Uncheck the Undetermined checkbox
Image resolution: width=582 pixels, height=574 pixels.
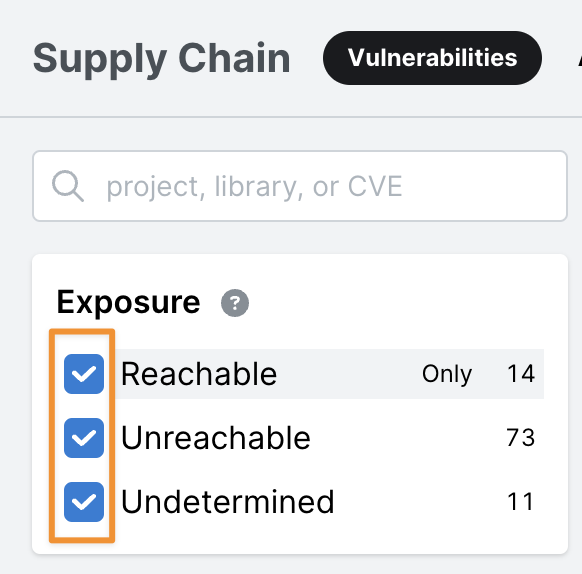point(84,502)
